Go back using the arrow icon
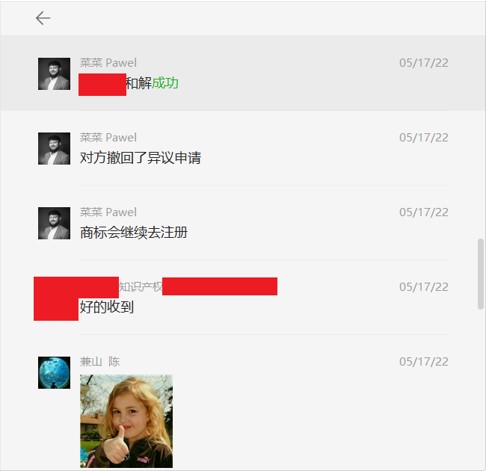The width and height of the screenshot is (486, 471). [43, 18]
